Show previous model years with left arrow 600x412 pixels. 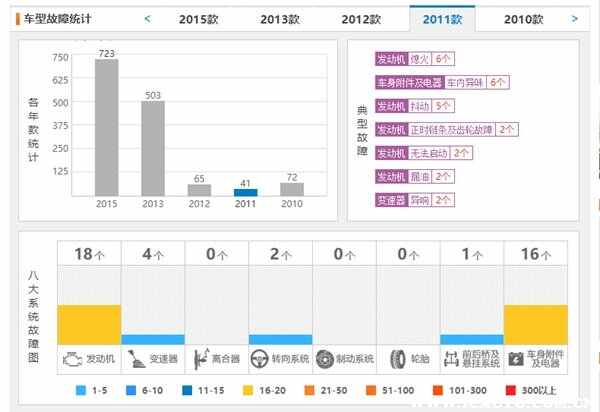(147, 18)
